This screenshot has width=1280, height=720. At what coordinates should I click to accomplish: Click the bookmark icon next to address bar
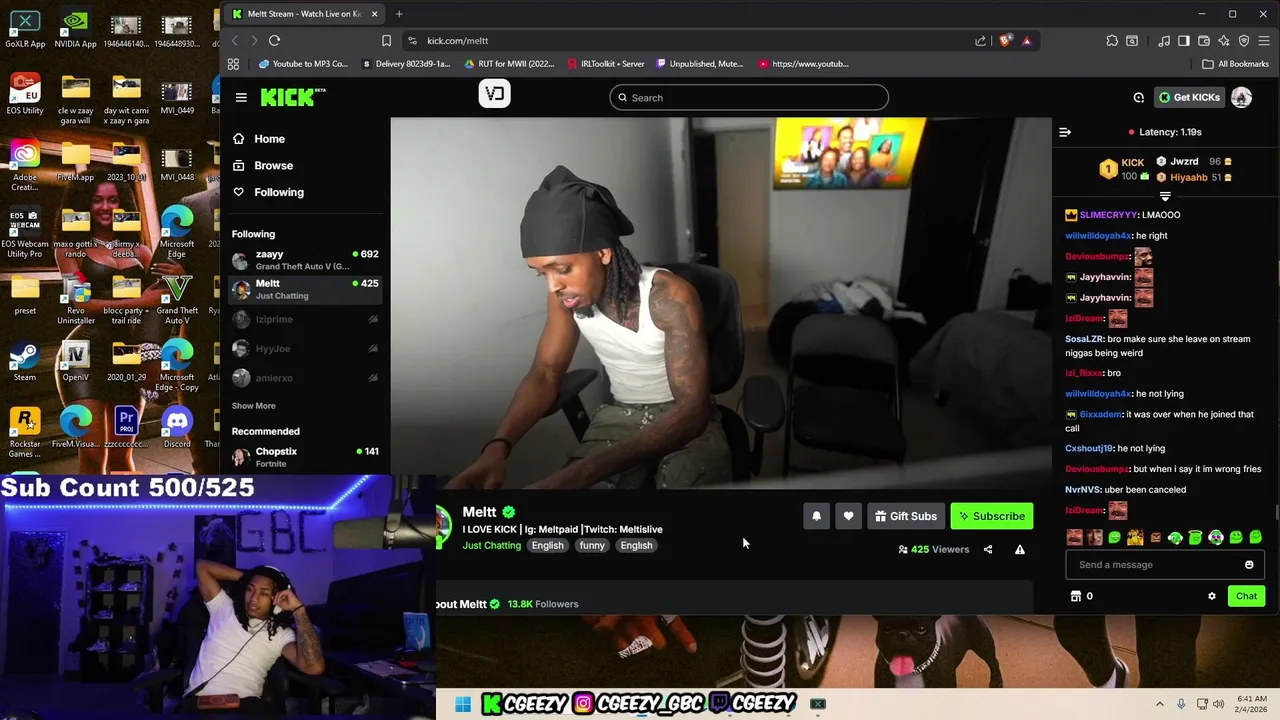[386, 41]
